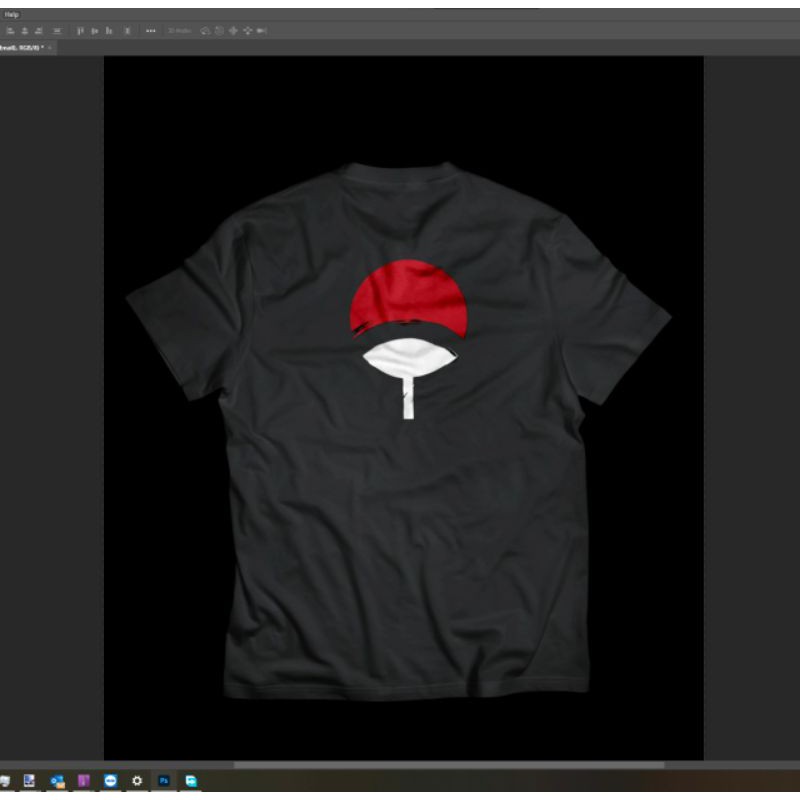Choose the 3D pan icon
The width and height of the screenshot is (800, 800).
tap(233, 31)
